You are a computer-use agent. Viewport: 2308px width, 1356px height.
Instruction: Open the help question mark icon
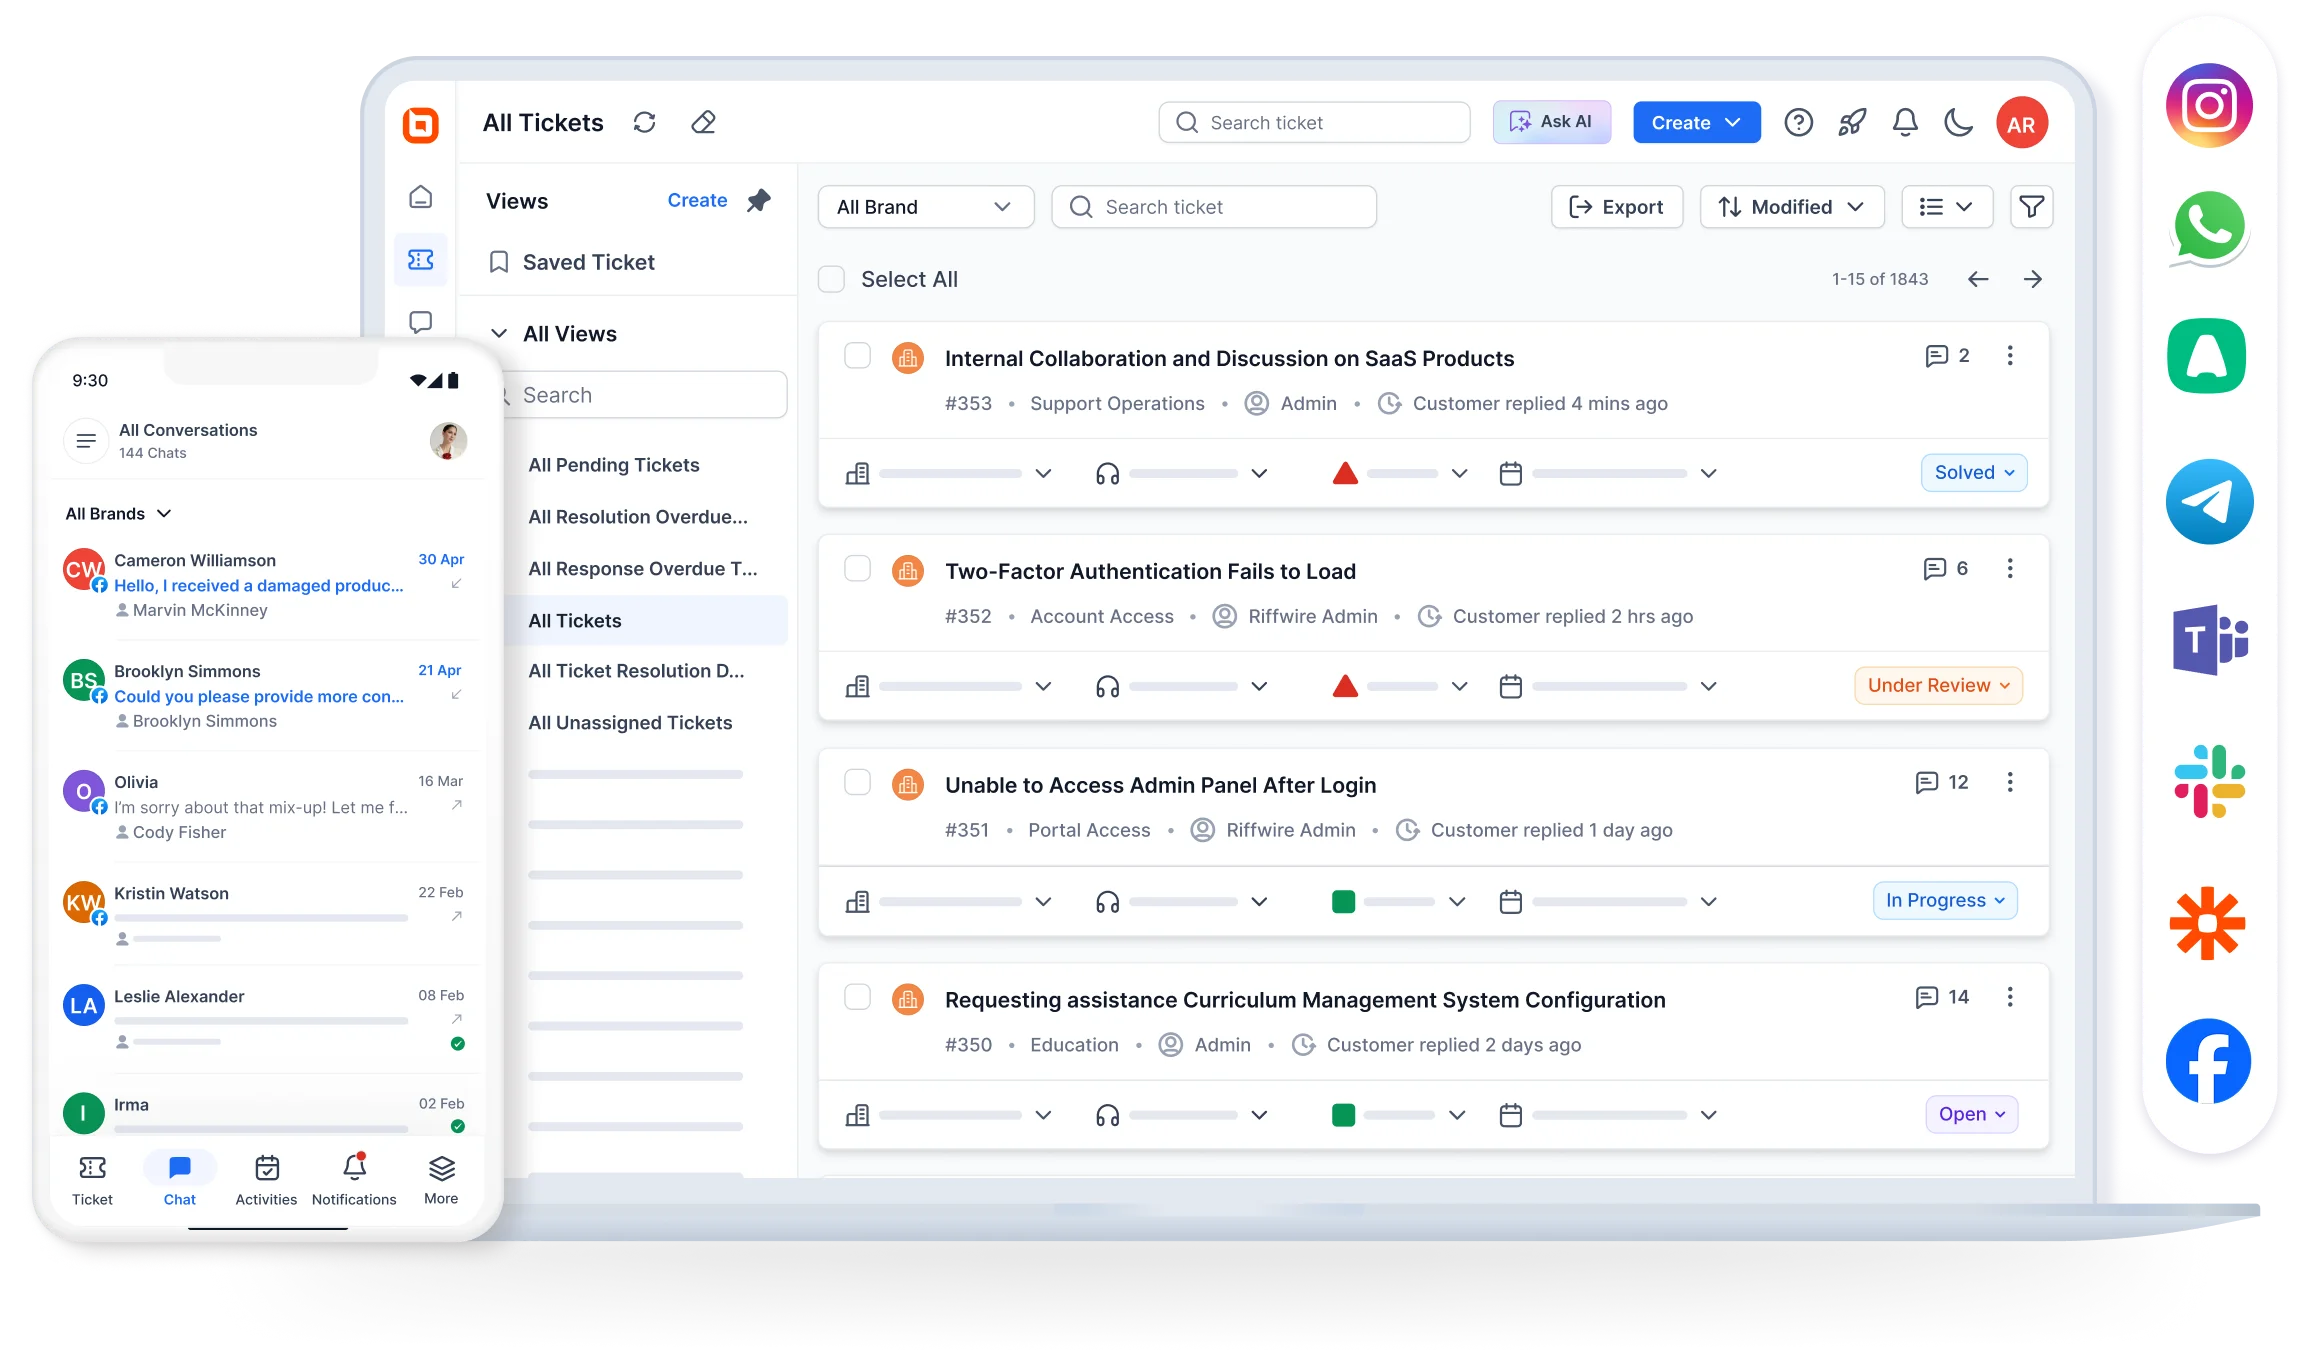[x=1799, y=122]
